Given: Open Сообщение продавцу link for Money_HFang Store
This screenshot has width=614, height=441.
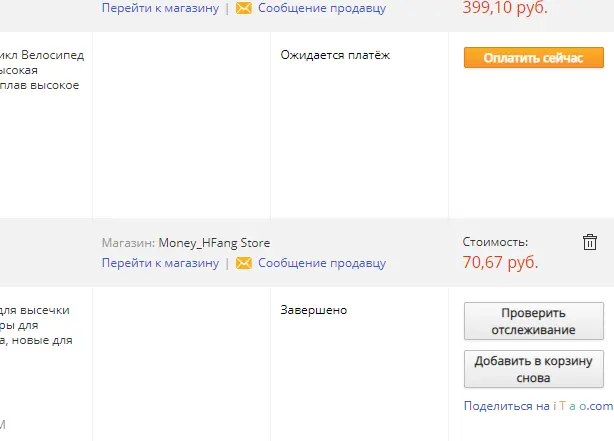Looking at the screenshot, I should tap(322, 263).
